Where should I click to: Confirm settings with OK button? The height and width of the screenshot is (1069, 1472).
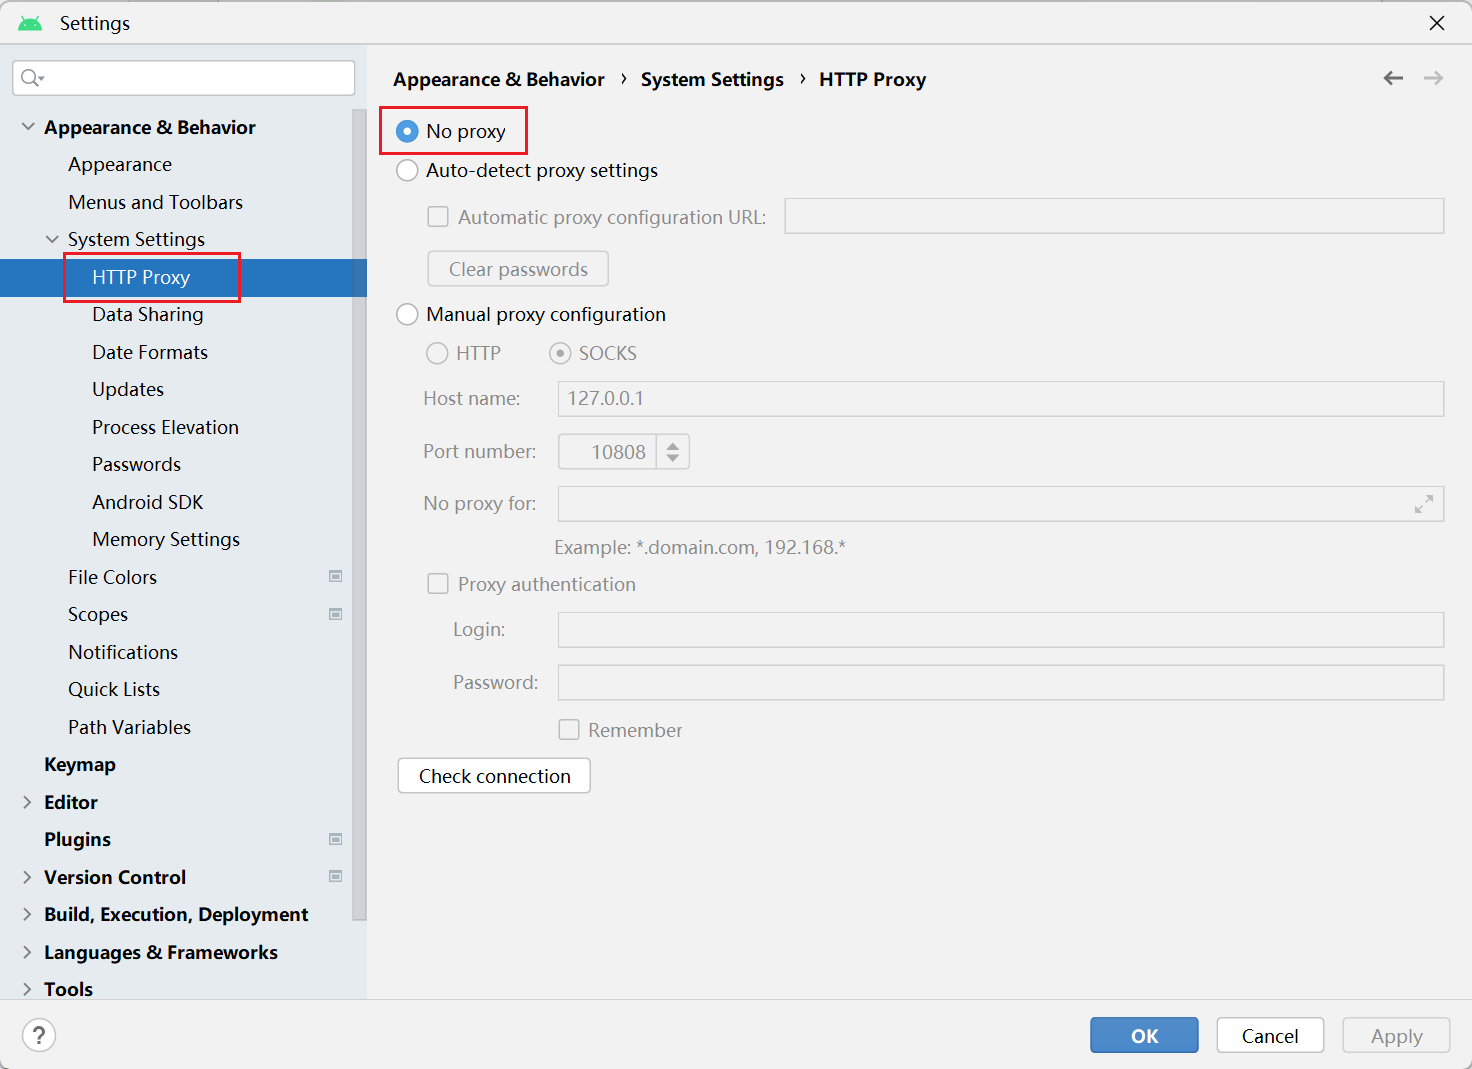(1144, 1035)
